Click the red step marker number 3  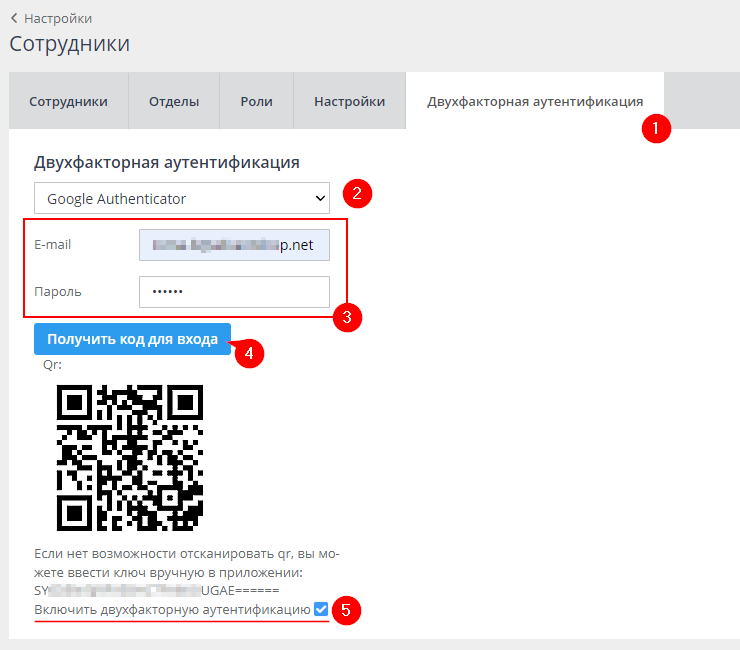[x=347, y=318]
